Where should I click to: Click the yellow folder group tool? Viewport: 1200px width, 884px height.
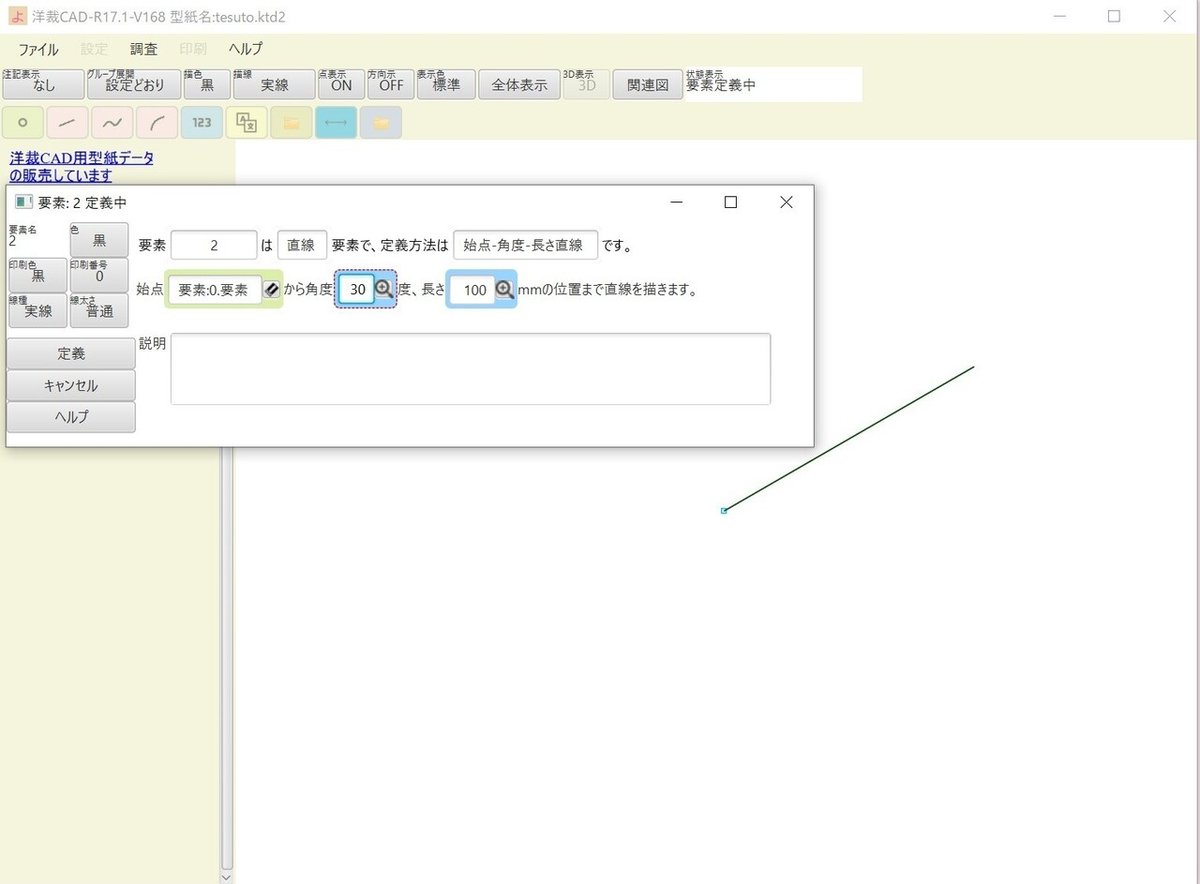click(x=291, y=122)
